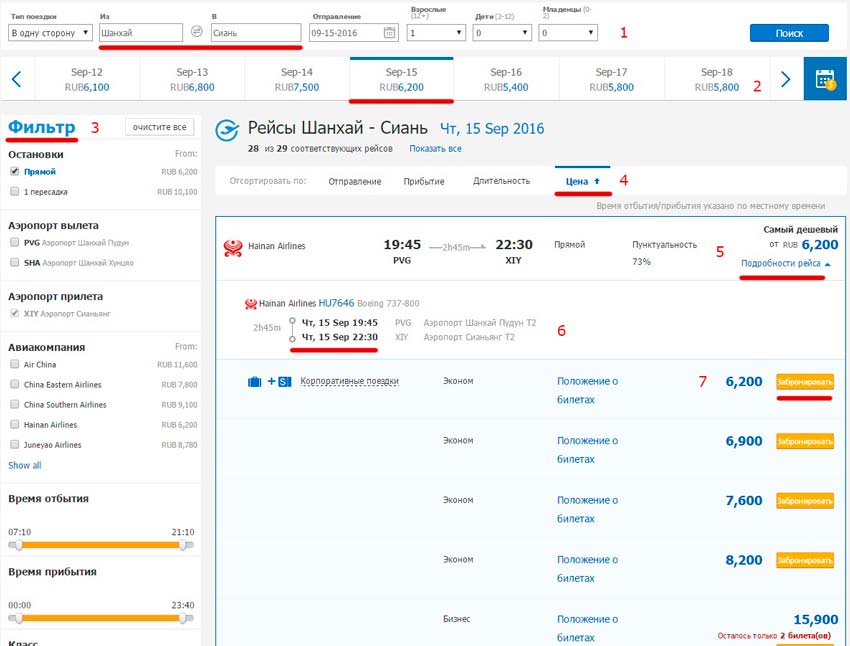Screen dimensions: 850x646
Task: Open the Взрослые adults count dropdown
Action: 437,33
